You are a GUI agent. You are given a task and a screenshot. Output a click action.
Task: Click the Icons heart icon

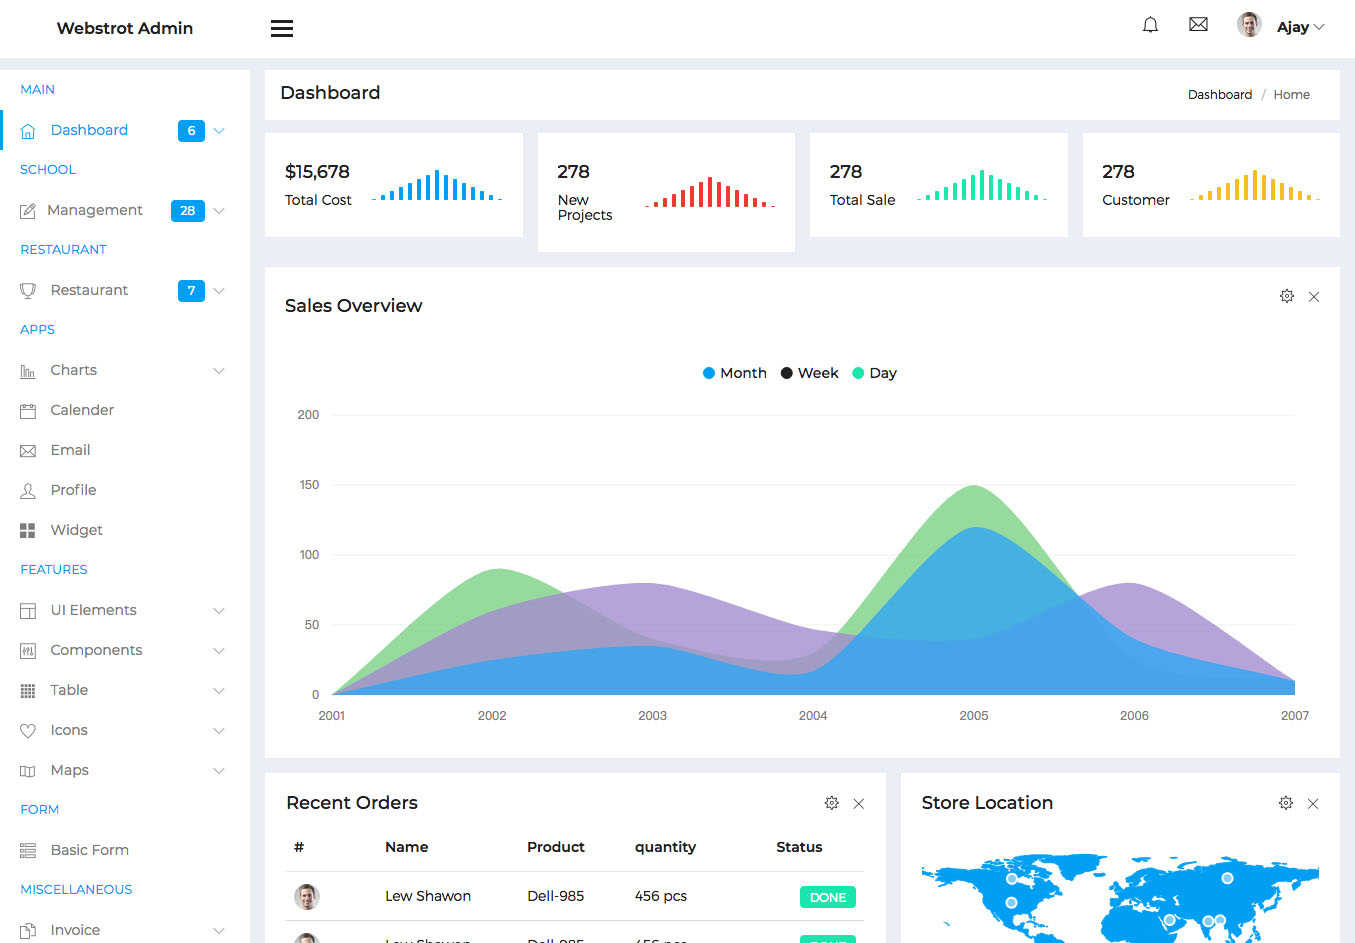pyautogui.click(x=28, y=731)
